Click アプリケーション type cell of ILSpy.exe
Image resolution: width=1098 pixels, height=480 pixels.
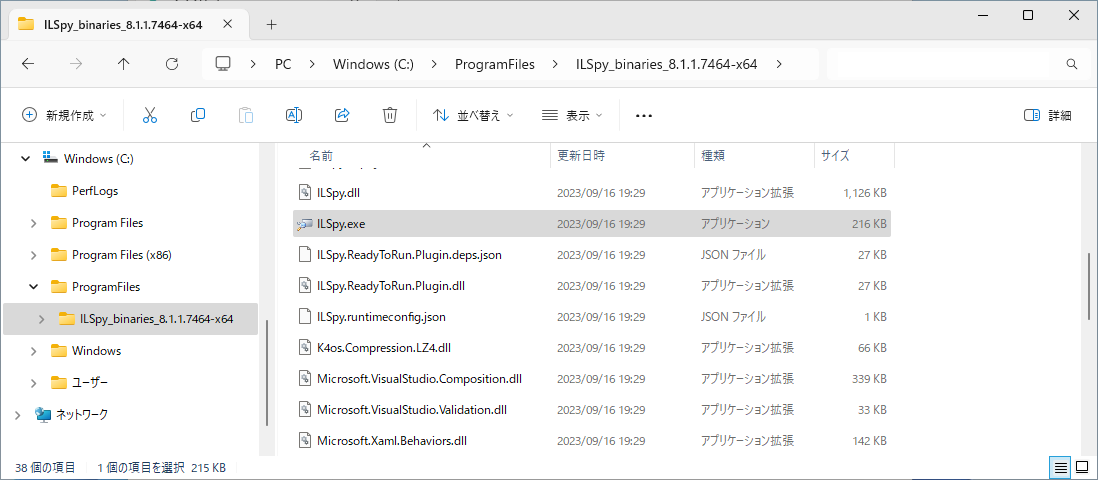[736, 224]
